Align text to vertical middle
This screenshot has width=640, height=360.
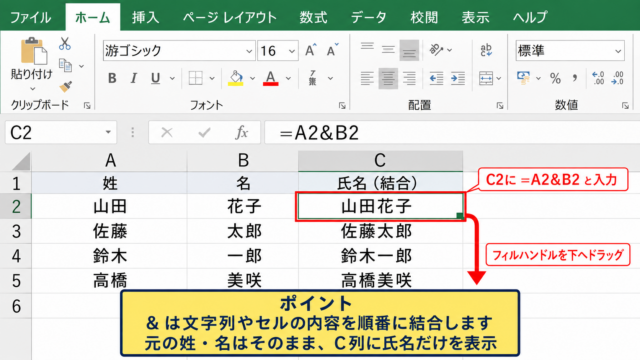[388, 50]
